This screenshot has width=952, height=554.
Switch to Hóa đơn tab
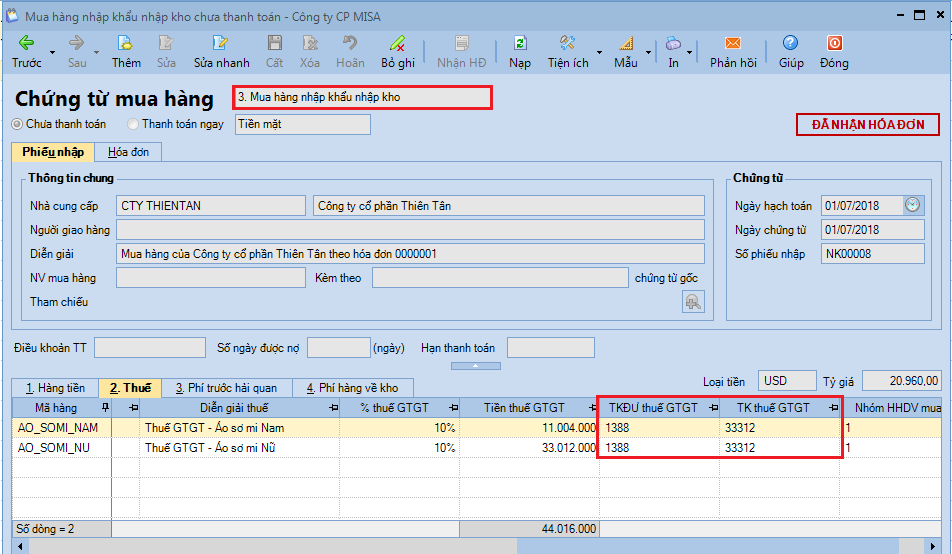click(128, 152)
